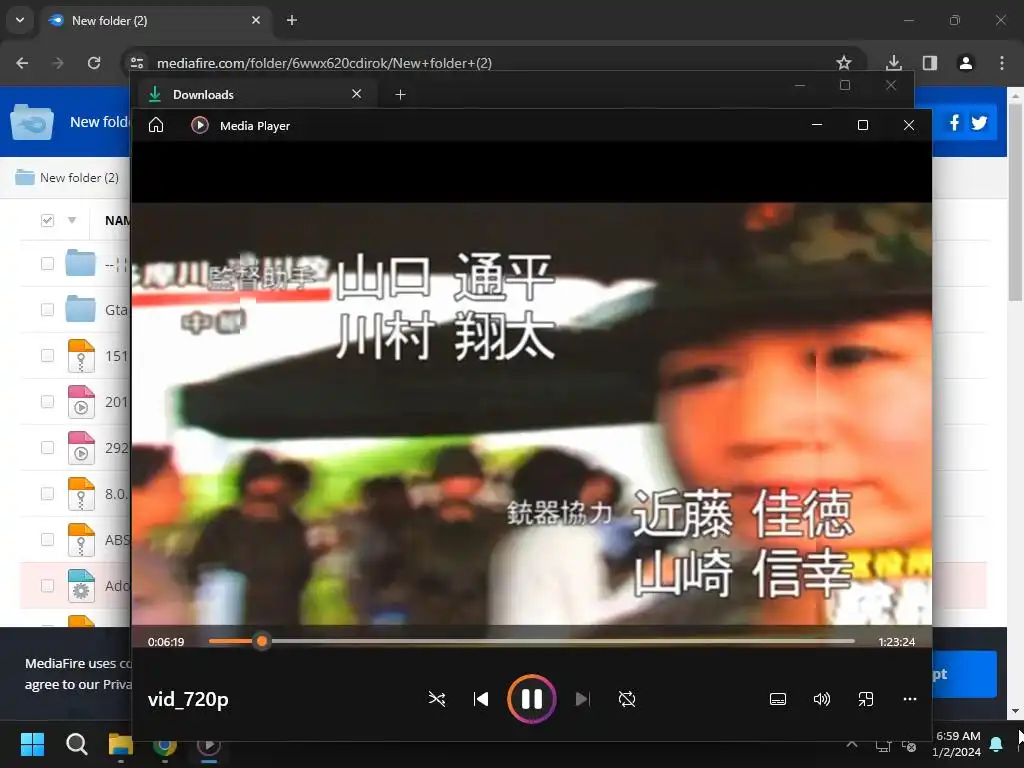Open a new Chrome tab

coord(292,20)
